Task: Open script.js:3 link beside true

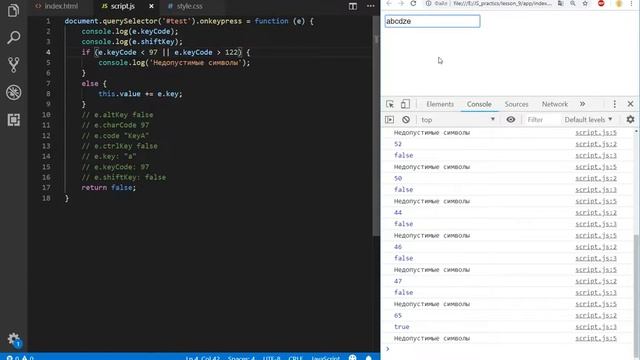Action: pyautogui.click(x=596, y=327)
